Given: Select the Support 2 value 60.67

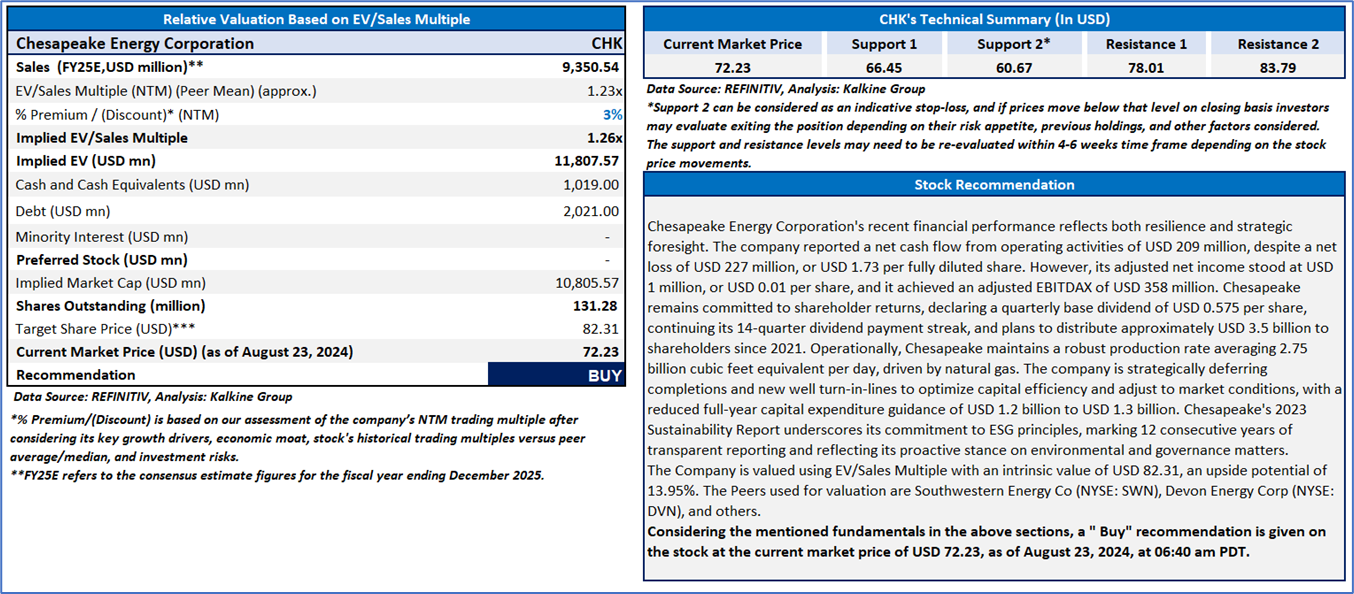Looking at the screenshot, I should coord(1011,65).
